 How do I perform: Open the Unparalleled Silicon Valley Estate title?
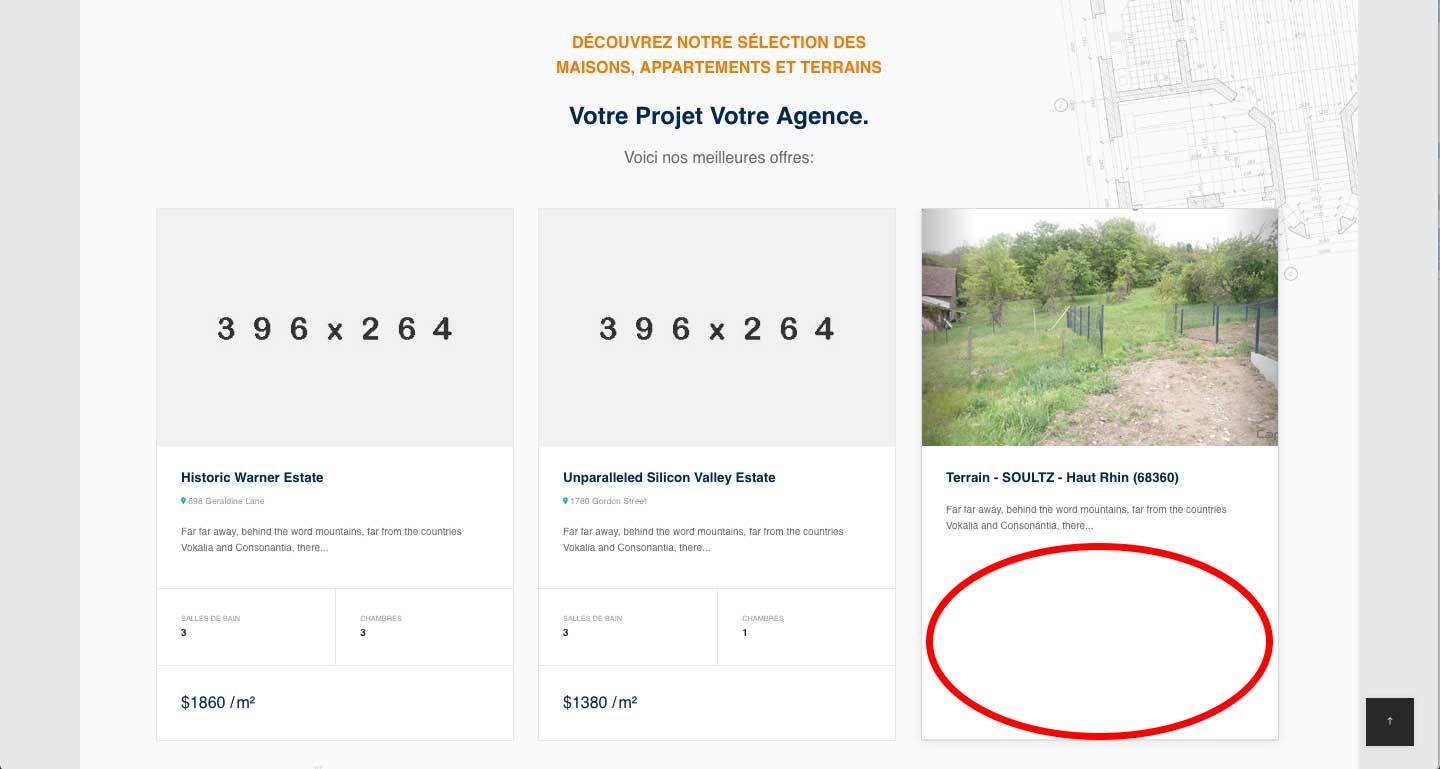669,478
